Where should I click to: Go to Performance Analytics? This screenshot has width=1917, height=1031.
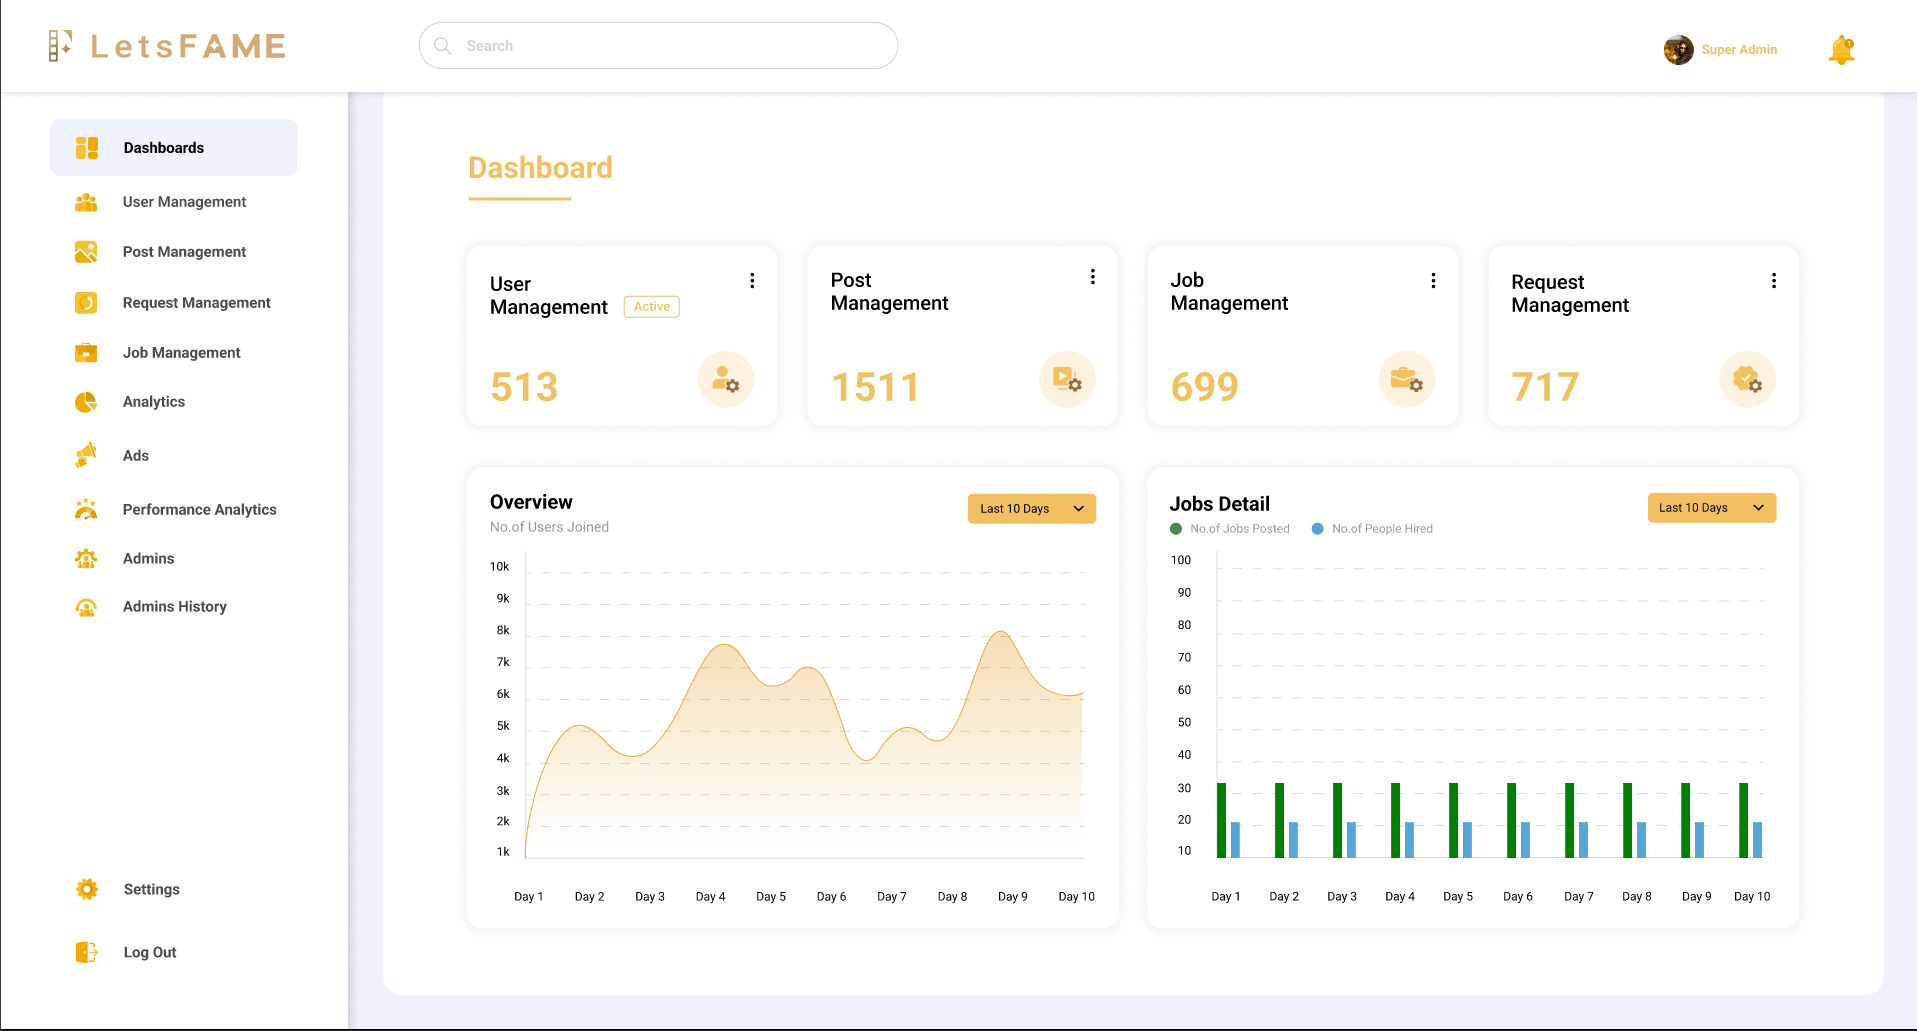tap(199, 510)
